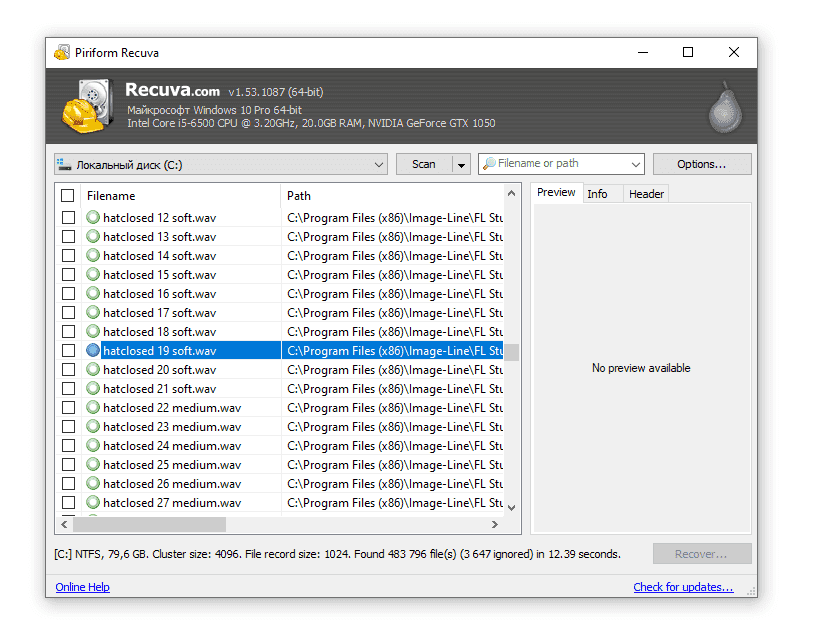Image resolution: width=818 pixels, height=636 pixels.
Task: Click the horizontal scrollbar thumb in file list
Action: coord(150,524)
